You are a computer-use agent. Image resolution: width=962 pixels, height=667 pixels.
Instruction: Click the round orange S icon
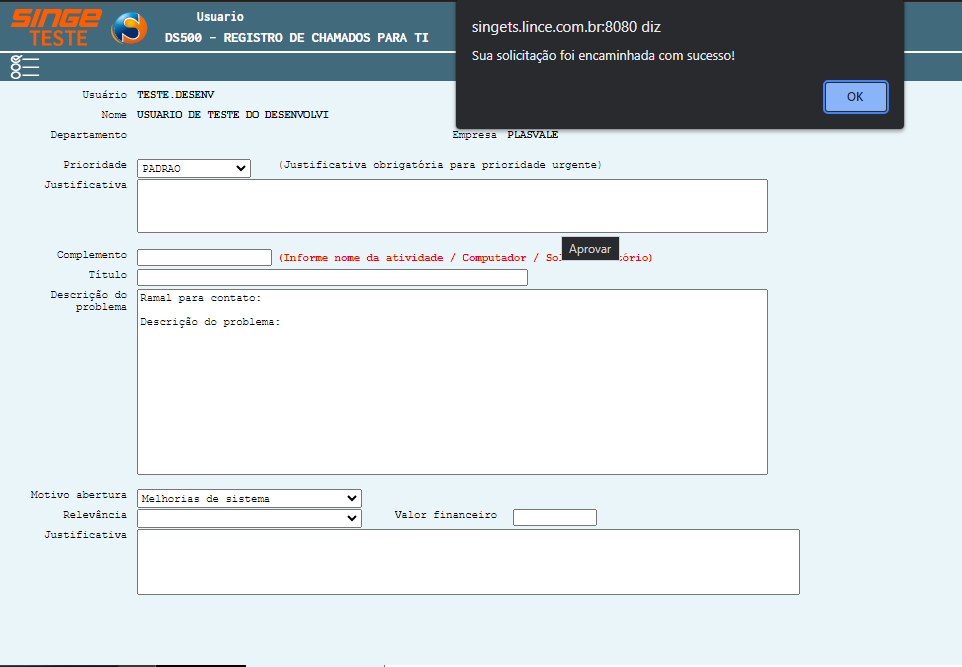click(128, 28)
